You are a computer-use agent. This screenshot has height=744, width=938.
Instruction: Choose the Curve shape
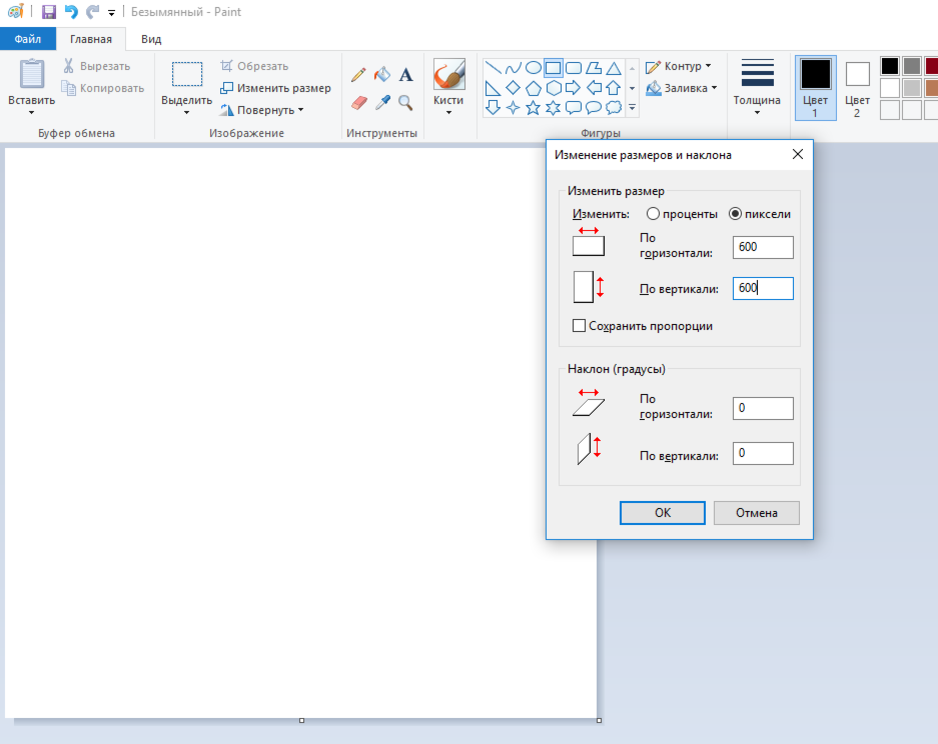coord(513,68)
